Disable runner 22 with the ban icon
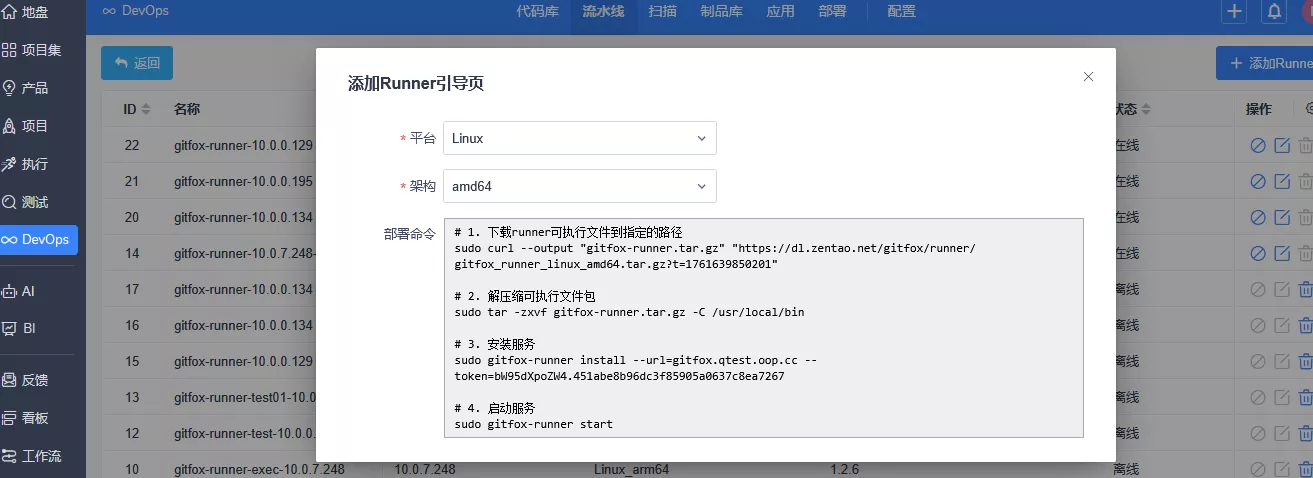 [x=1258, y=146]
